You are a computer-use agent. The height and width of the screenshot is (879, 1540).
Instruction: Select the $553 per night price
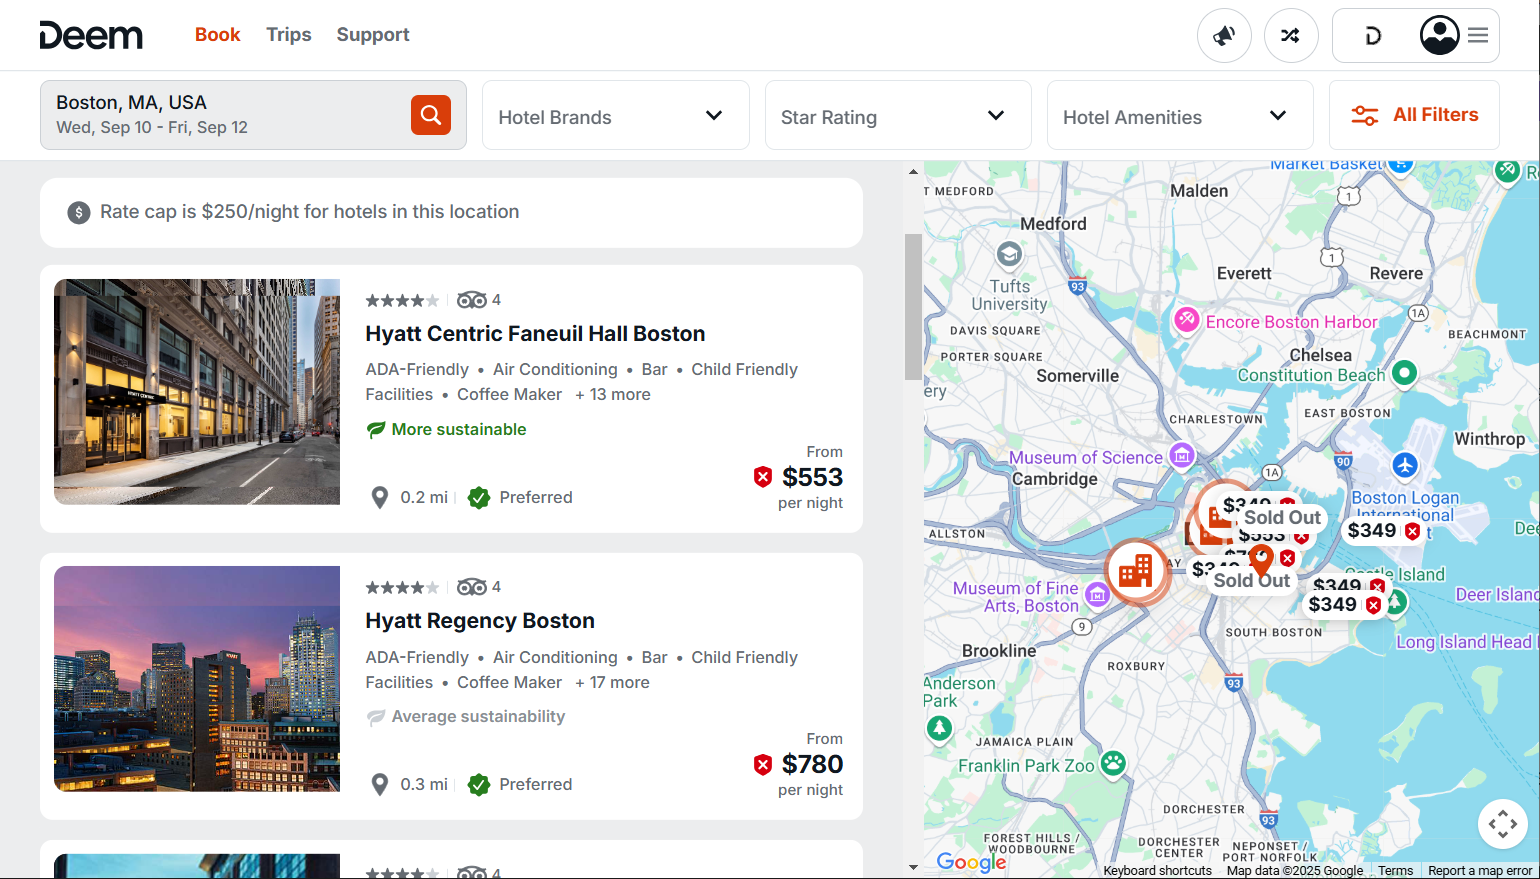(812, 477)
